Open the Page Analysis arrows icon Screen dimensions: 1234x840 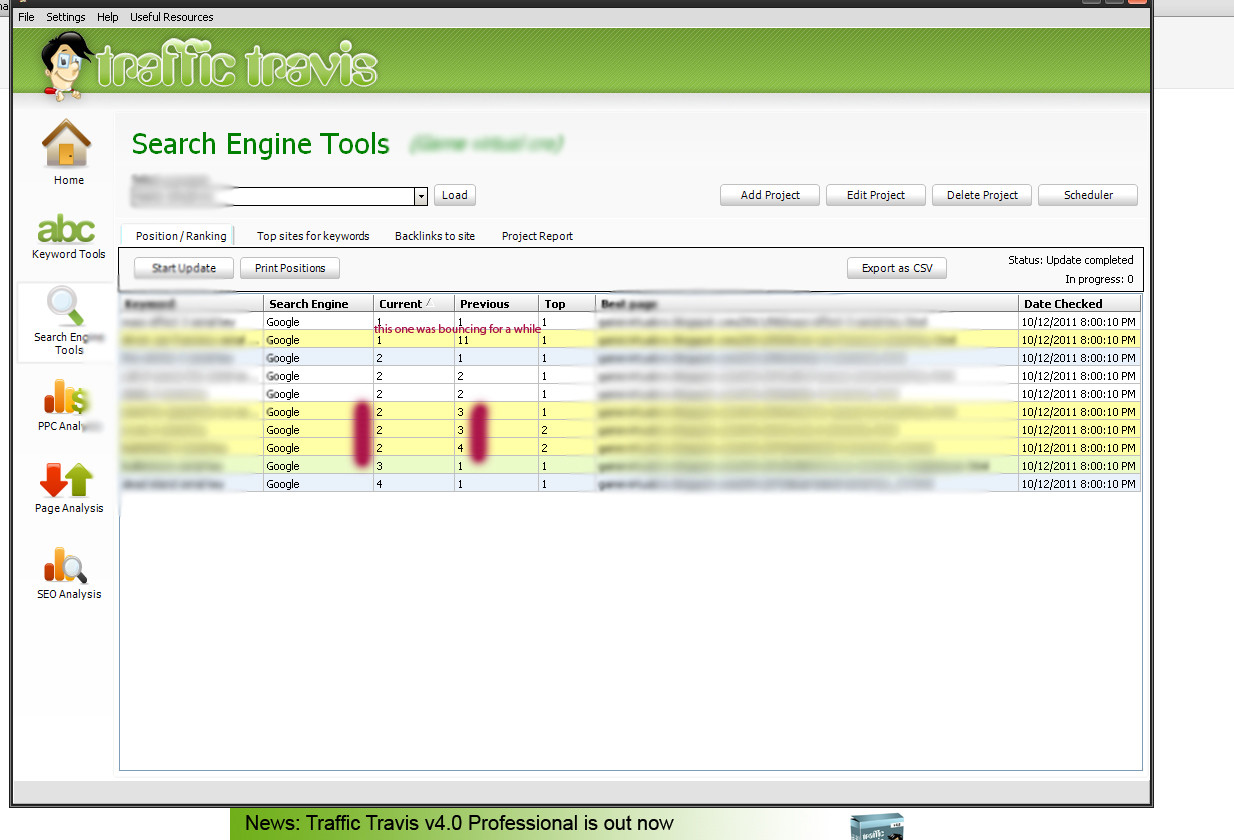tap(66, 481)
